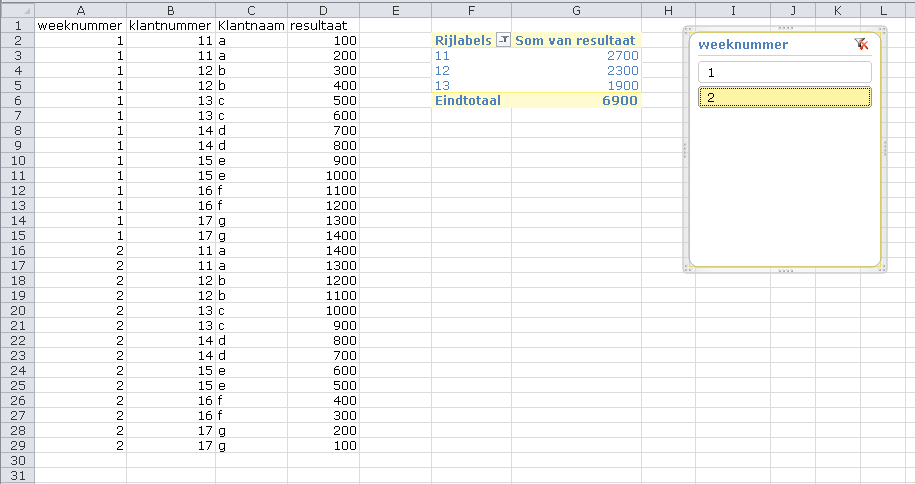915x484 pixels.
Task: Select column C header
Action: pyautogui.click(x=252, y=10)
